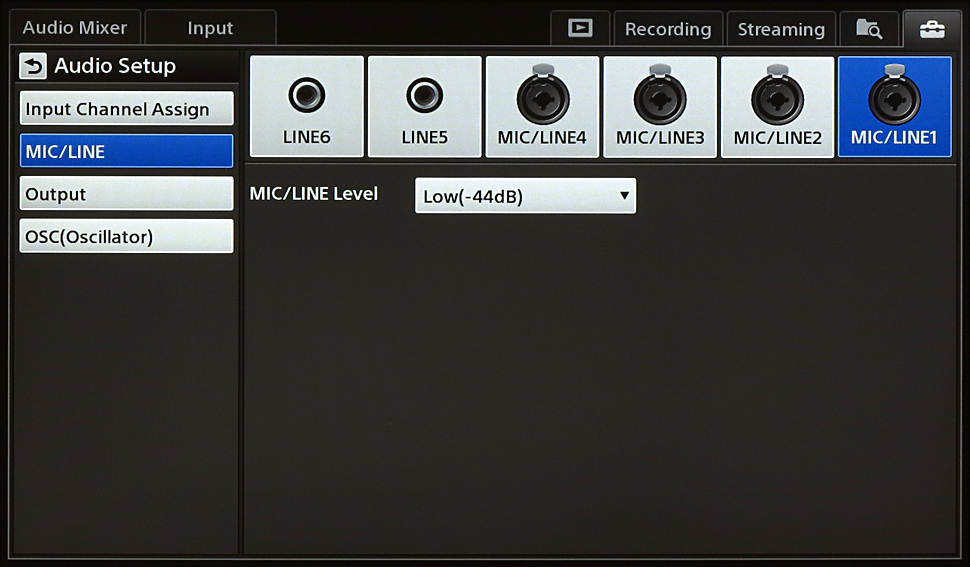The image size is (970, 567).
Task: Choose the MIC/LINE3 XLR combo input
Action: coord(660,107)
